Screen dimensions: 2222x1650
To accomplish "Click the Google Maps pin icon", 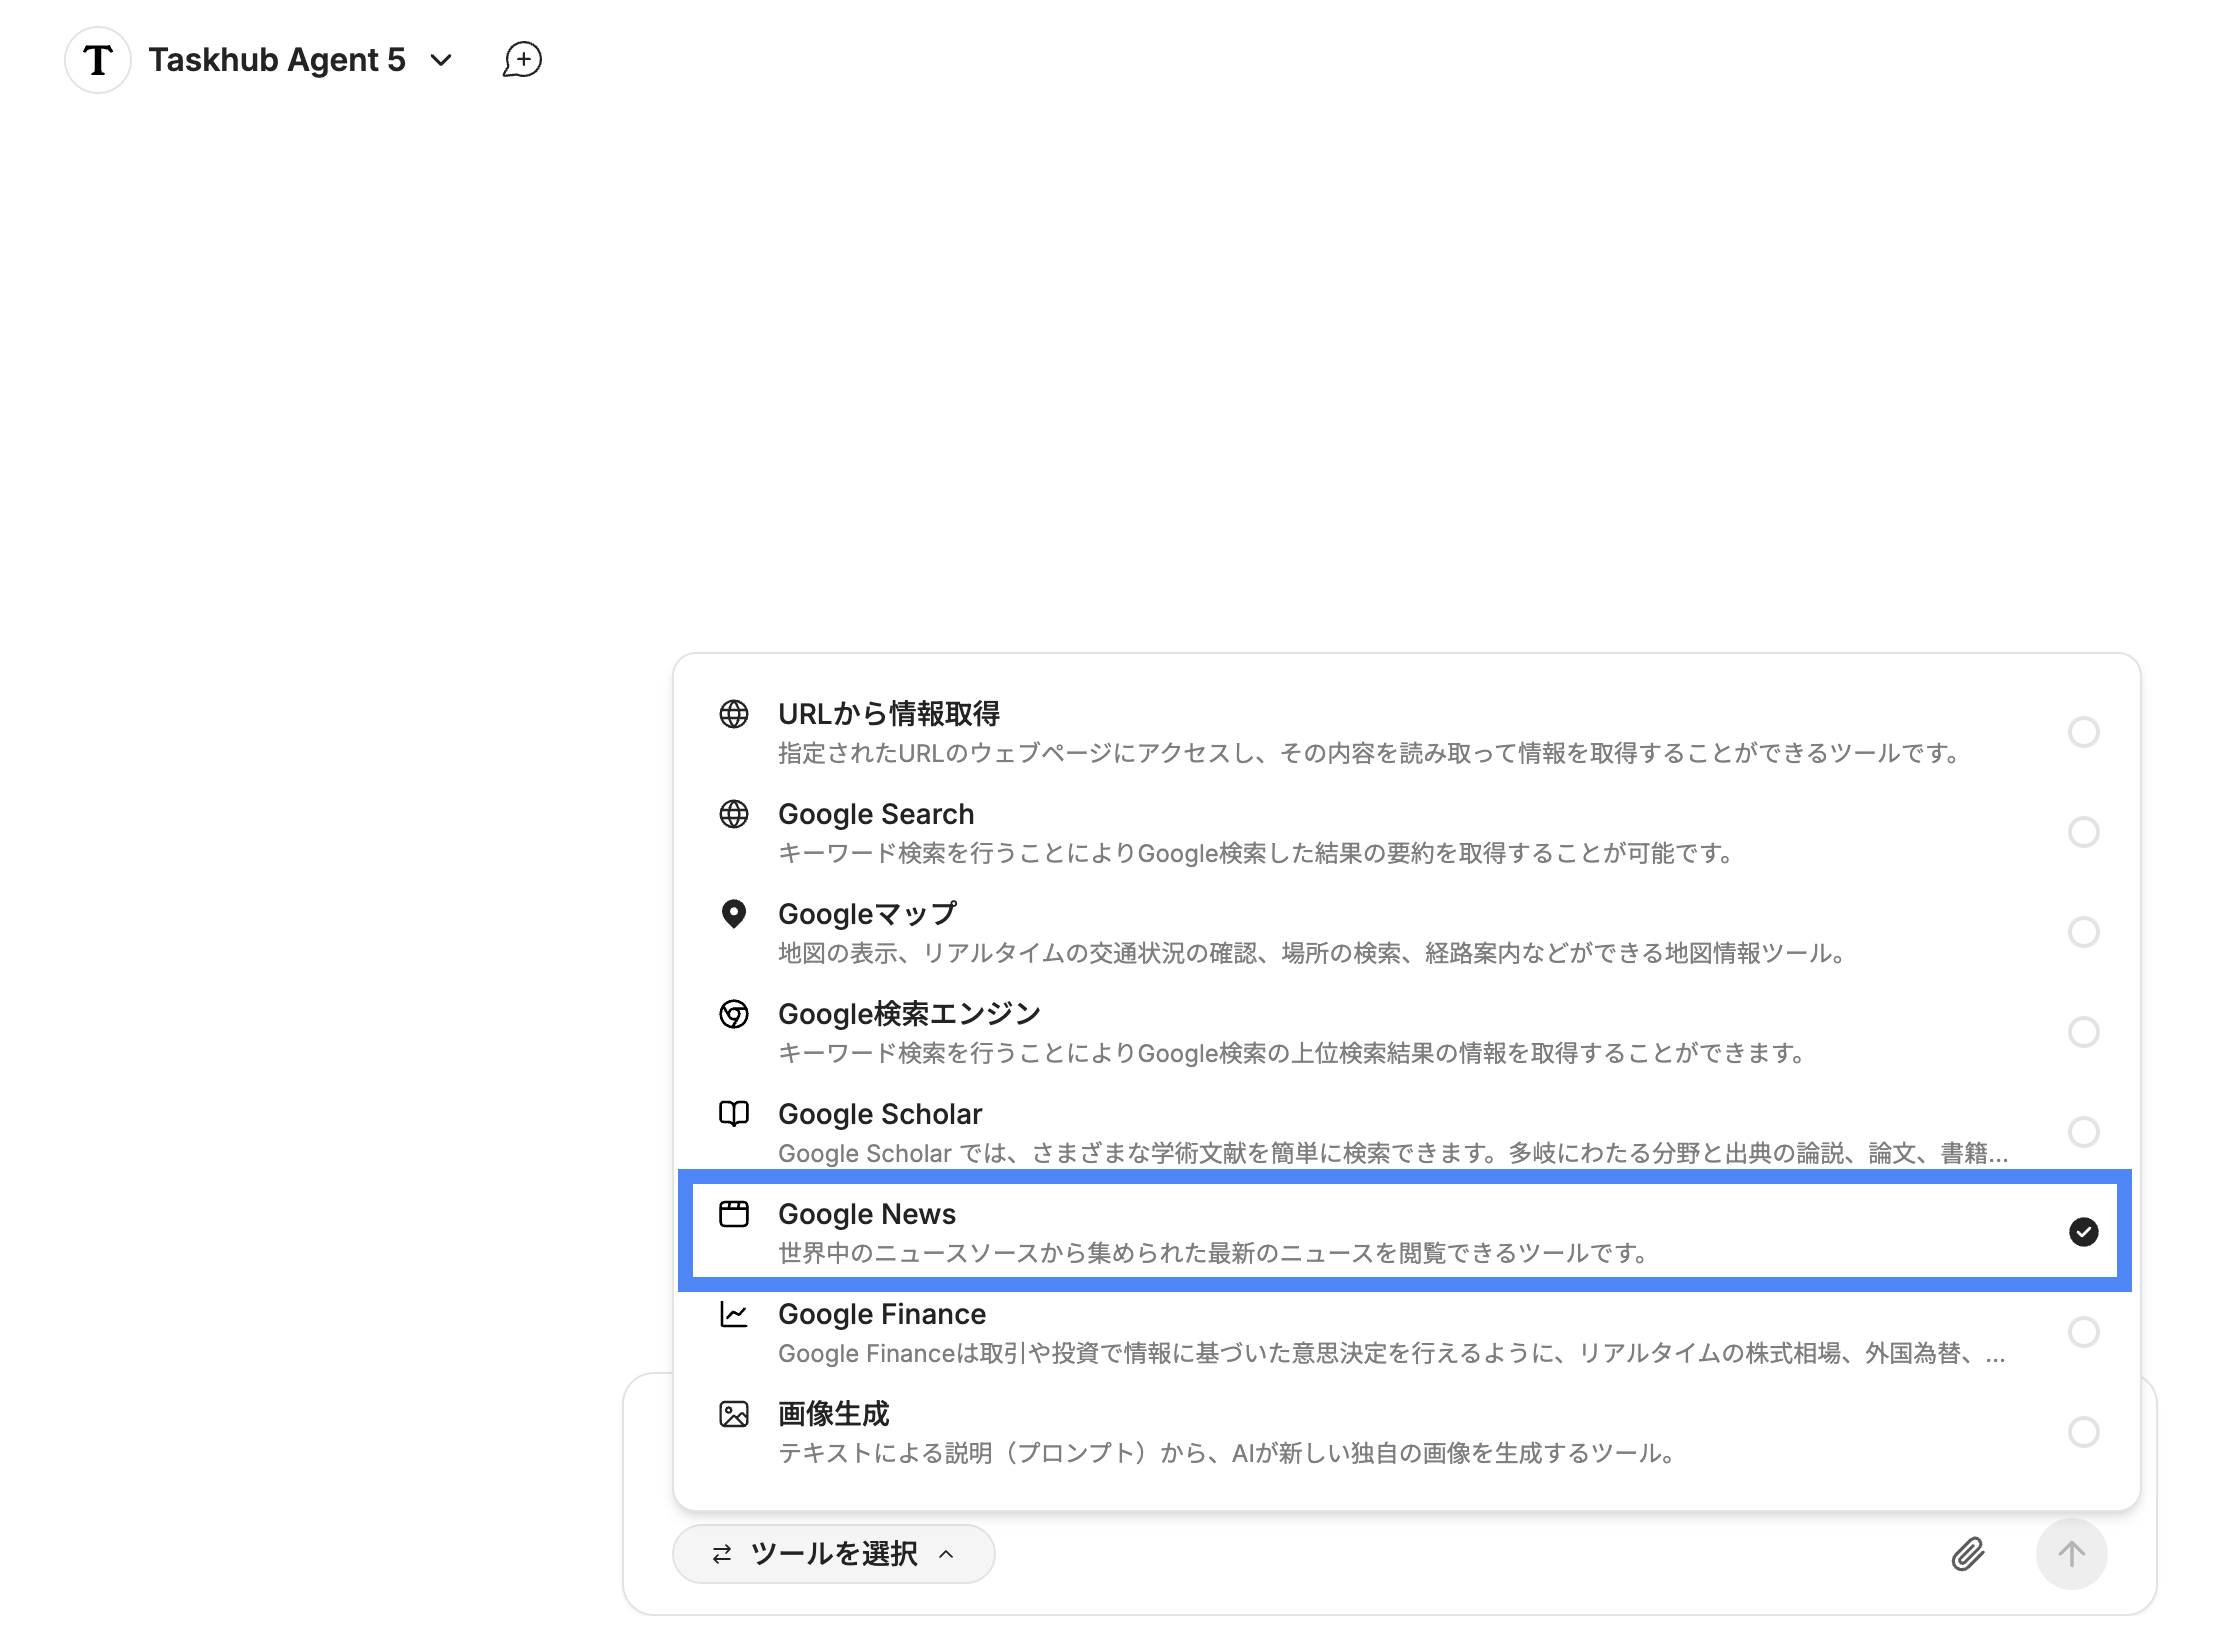I will pyautogui.click(x=734, y=914).
